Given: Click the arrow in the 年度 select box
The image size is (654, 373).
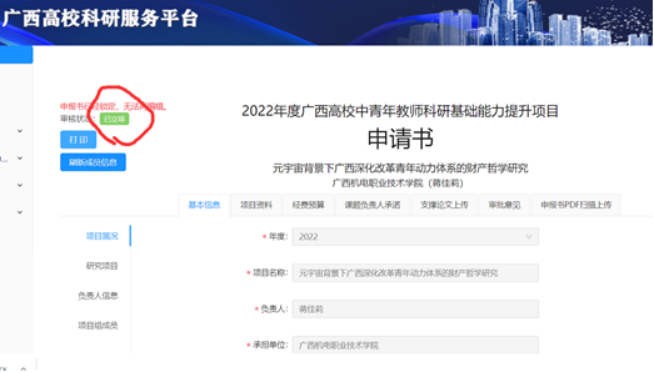Looking at the screenshot, I should (x=528, y=237).
